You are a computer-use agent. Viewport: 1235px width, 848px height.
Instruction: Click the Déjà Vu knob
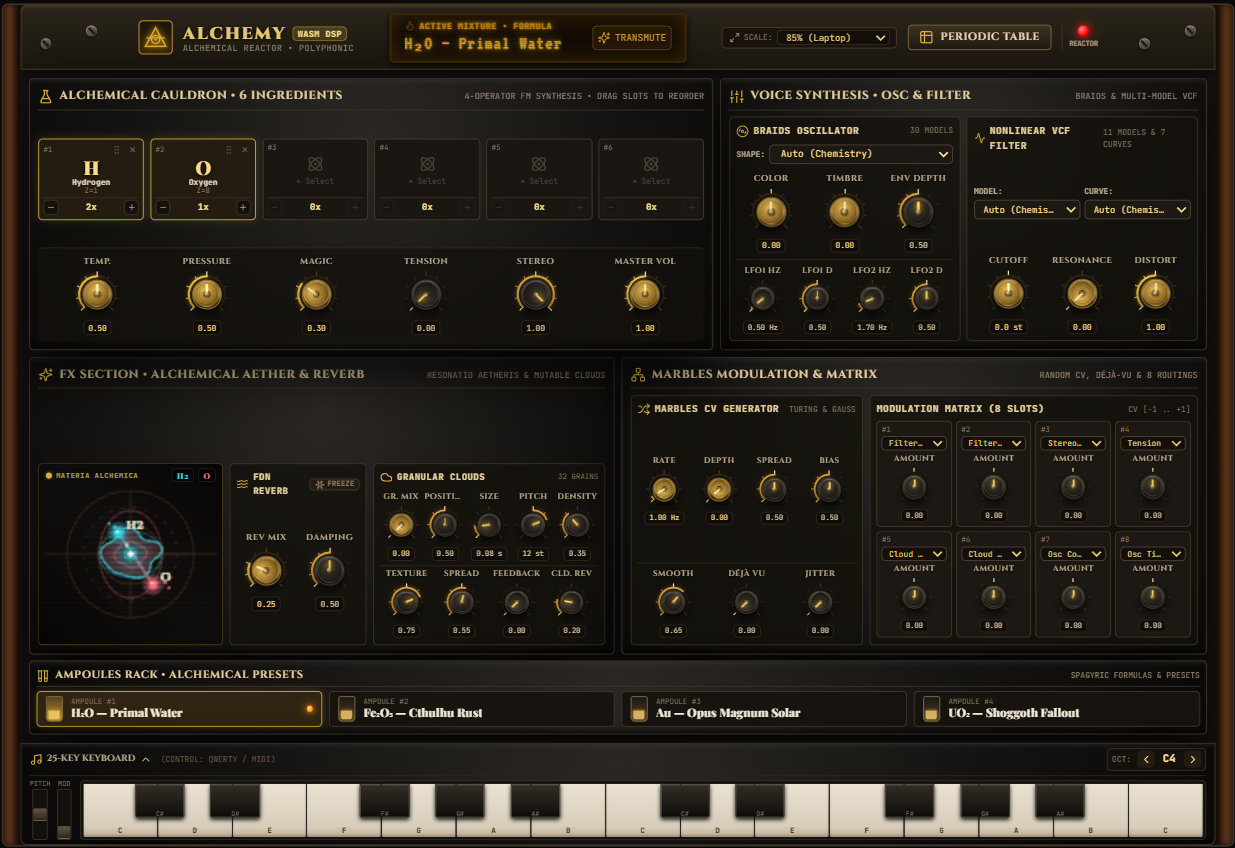[746, 602]
